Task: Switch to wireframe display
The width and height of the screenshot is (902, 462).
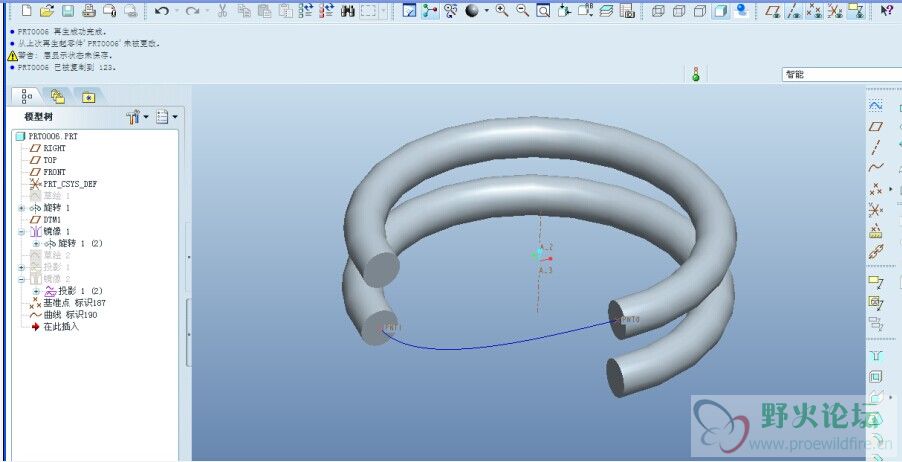Action: [x=658, y=11]
